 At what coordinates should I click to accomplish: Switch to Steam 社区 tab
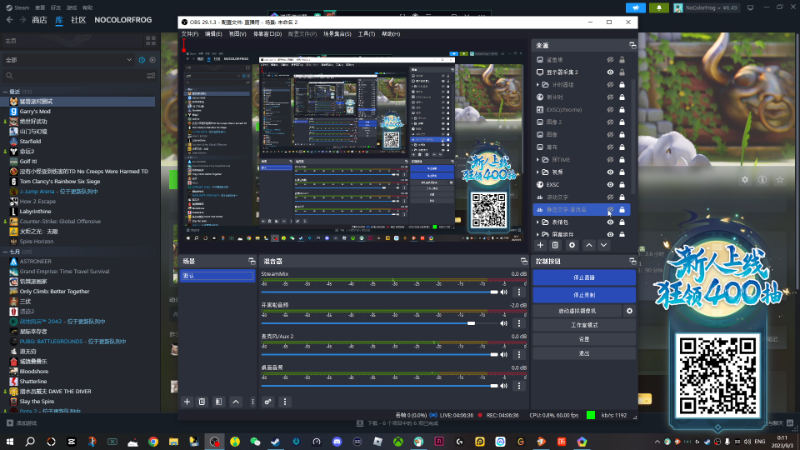point(78,20)
